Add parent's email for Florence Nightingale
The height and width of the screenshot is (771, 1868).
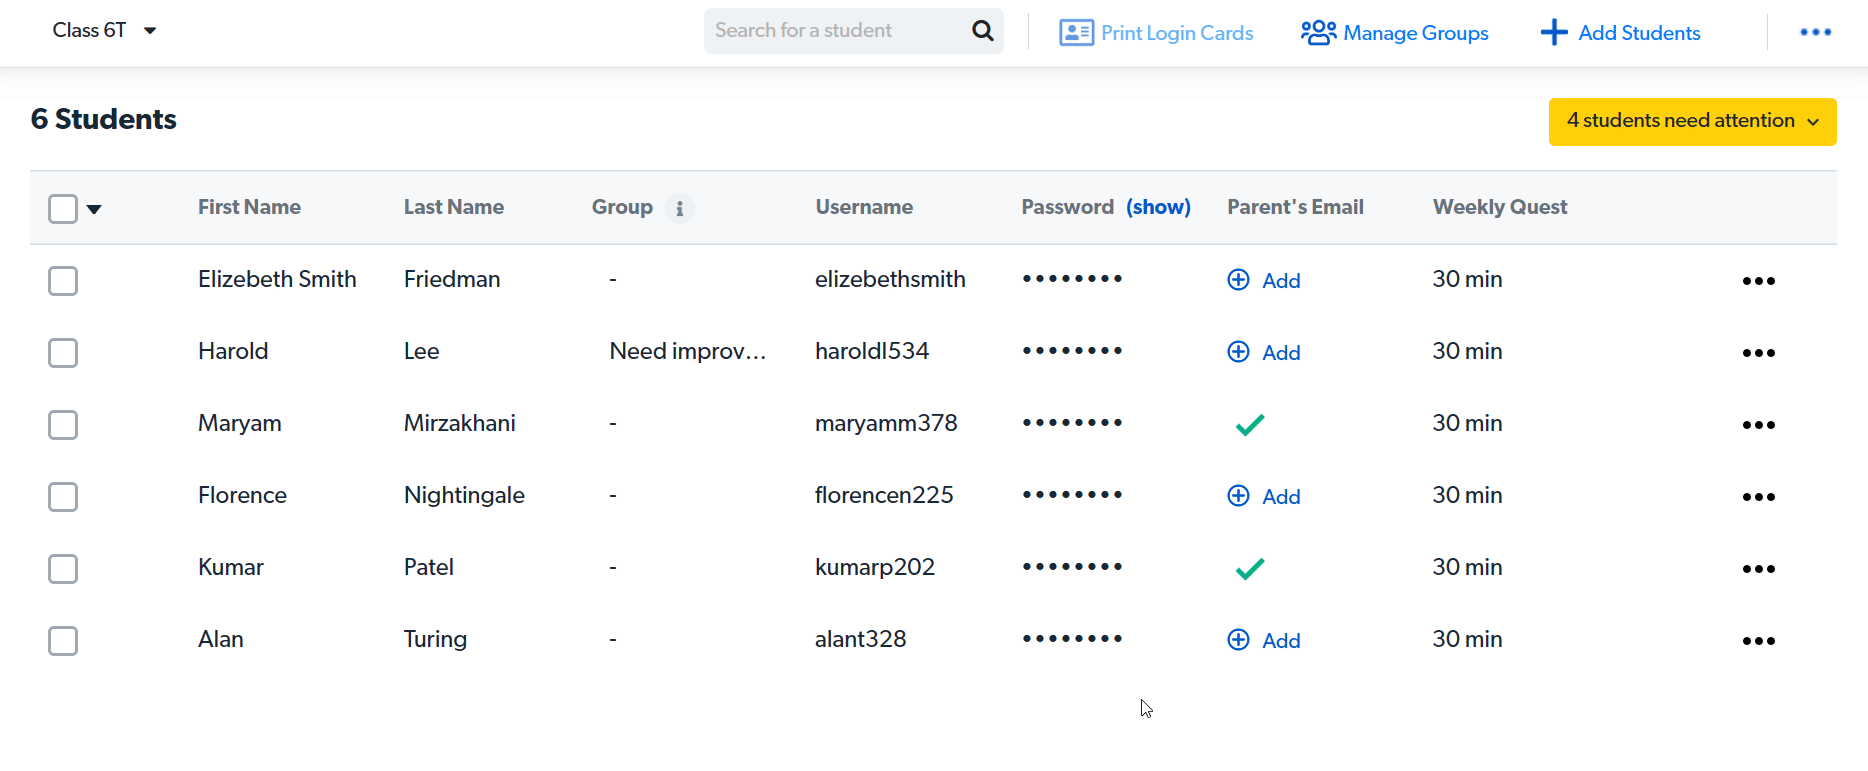tap(1264, 497)
